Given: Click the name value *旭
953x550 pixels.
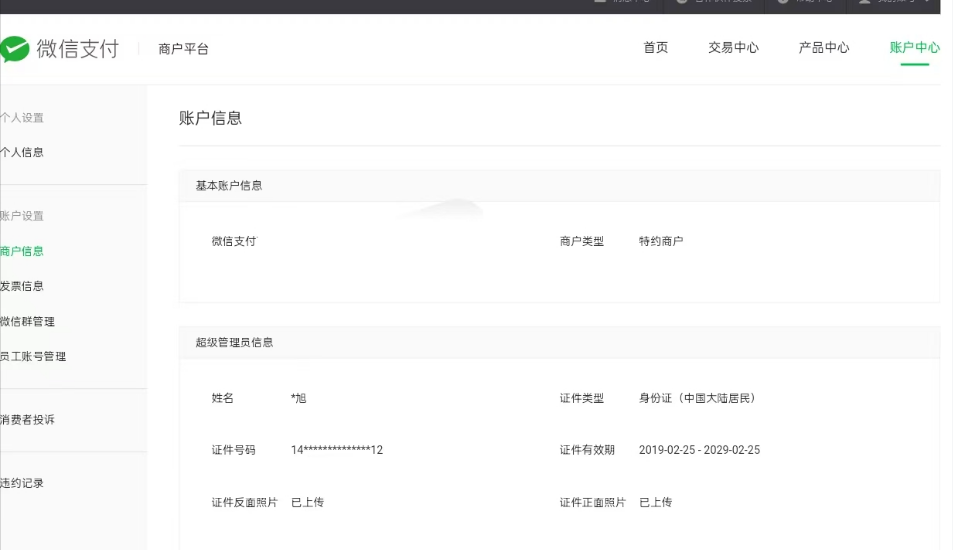Looking at the screenshot, I should pyautogui.click(x=298, y=399).
